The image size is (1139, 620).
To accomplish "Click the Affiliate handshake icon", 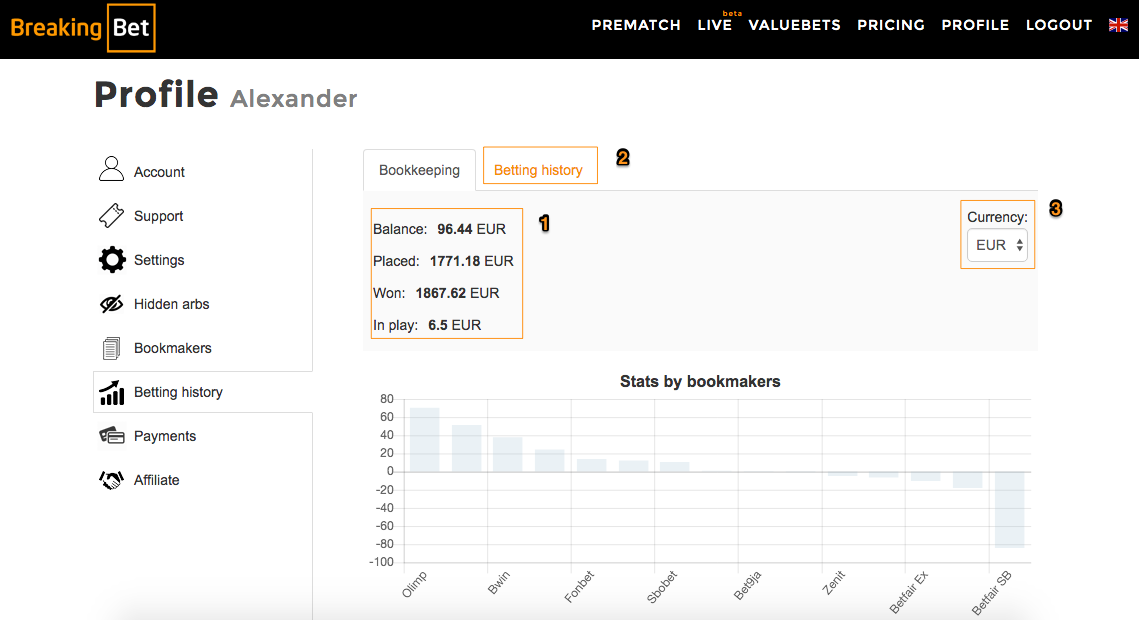I will tap(111, 480).
